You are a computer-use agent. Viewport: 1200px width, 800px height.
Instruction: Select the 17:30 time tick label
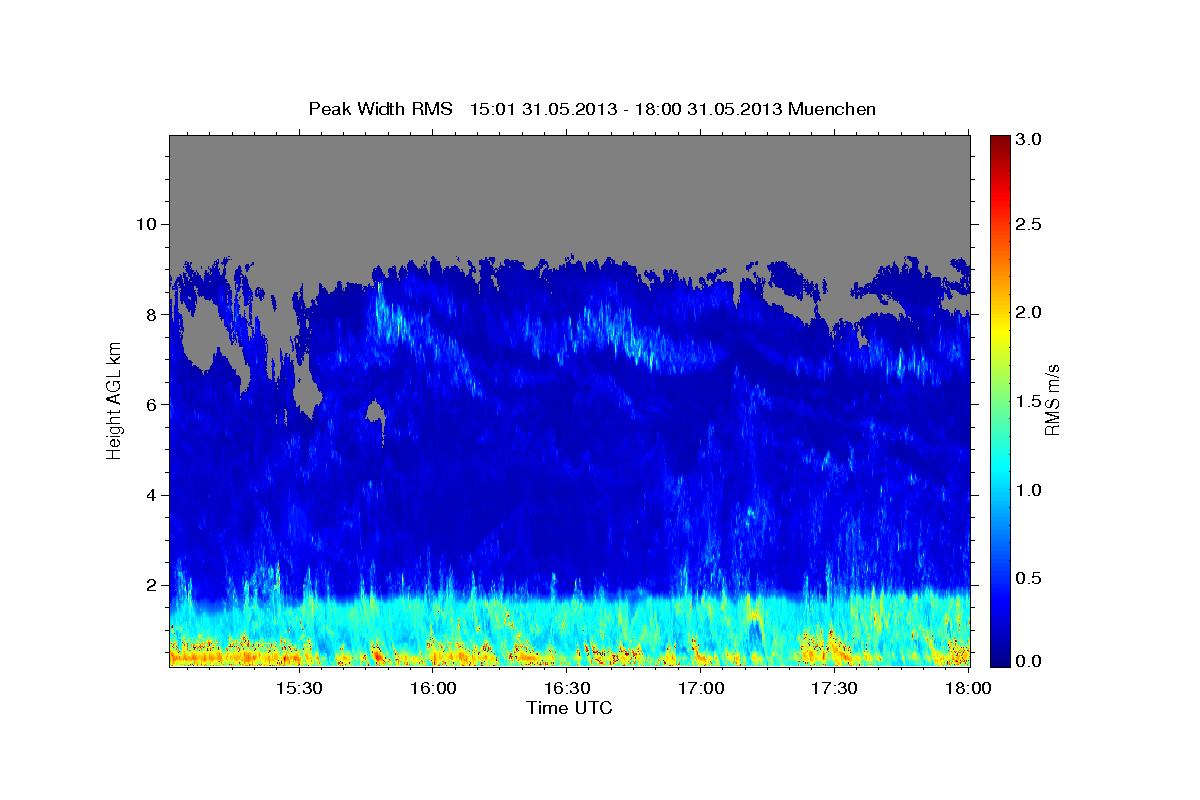click(x=835, y=689)
